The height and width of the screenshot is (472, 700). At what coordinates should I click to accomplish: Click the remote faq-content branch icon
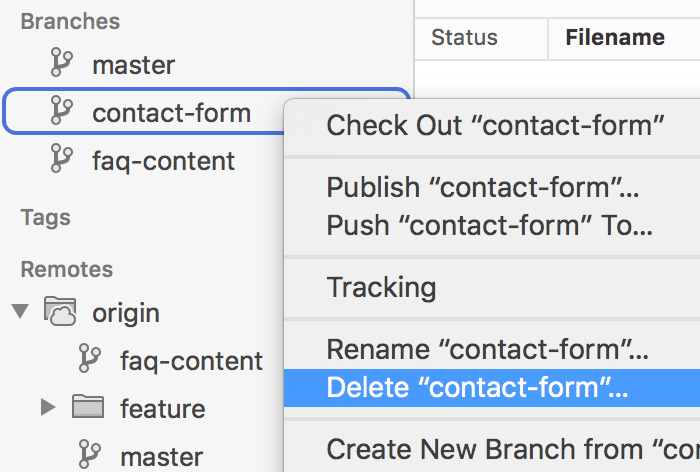pos(90,360)
